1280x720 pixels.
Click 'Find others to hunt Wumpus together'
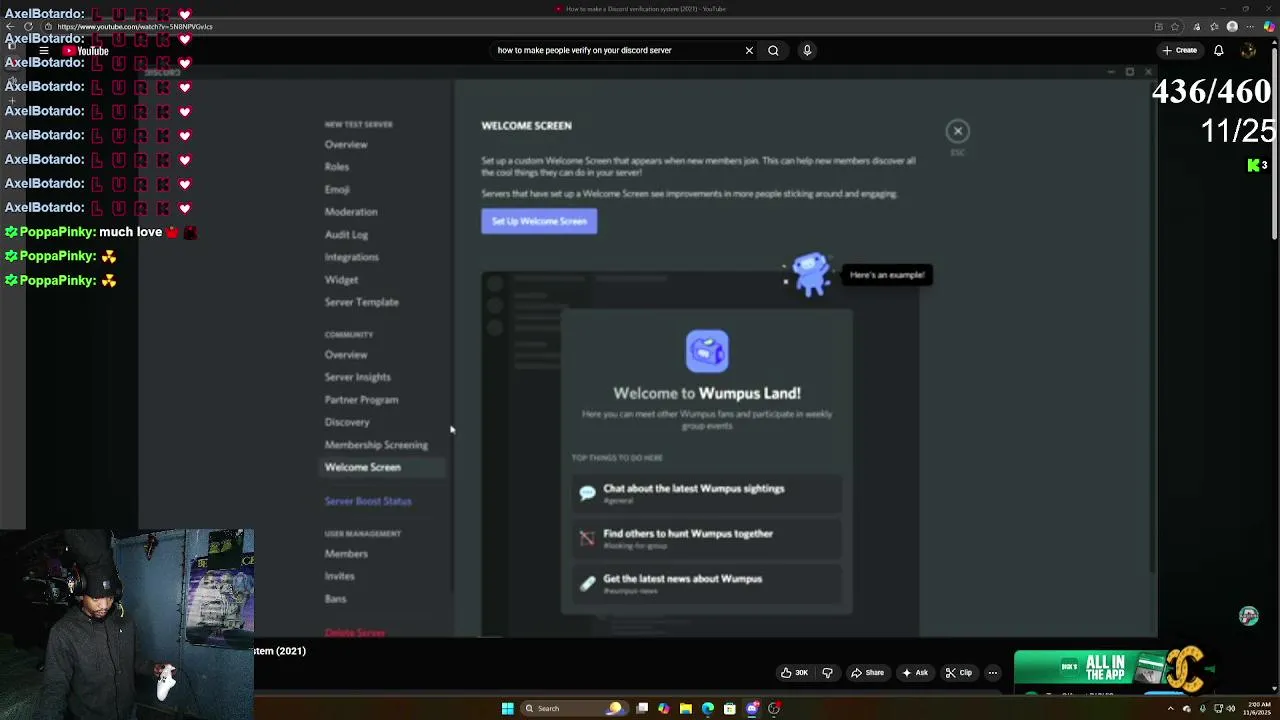pos(707,538)
